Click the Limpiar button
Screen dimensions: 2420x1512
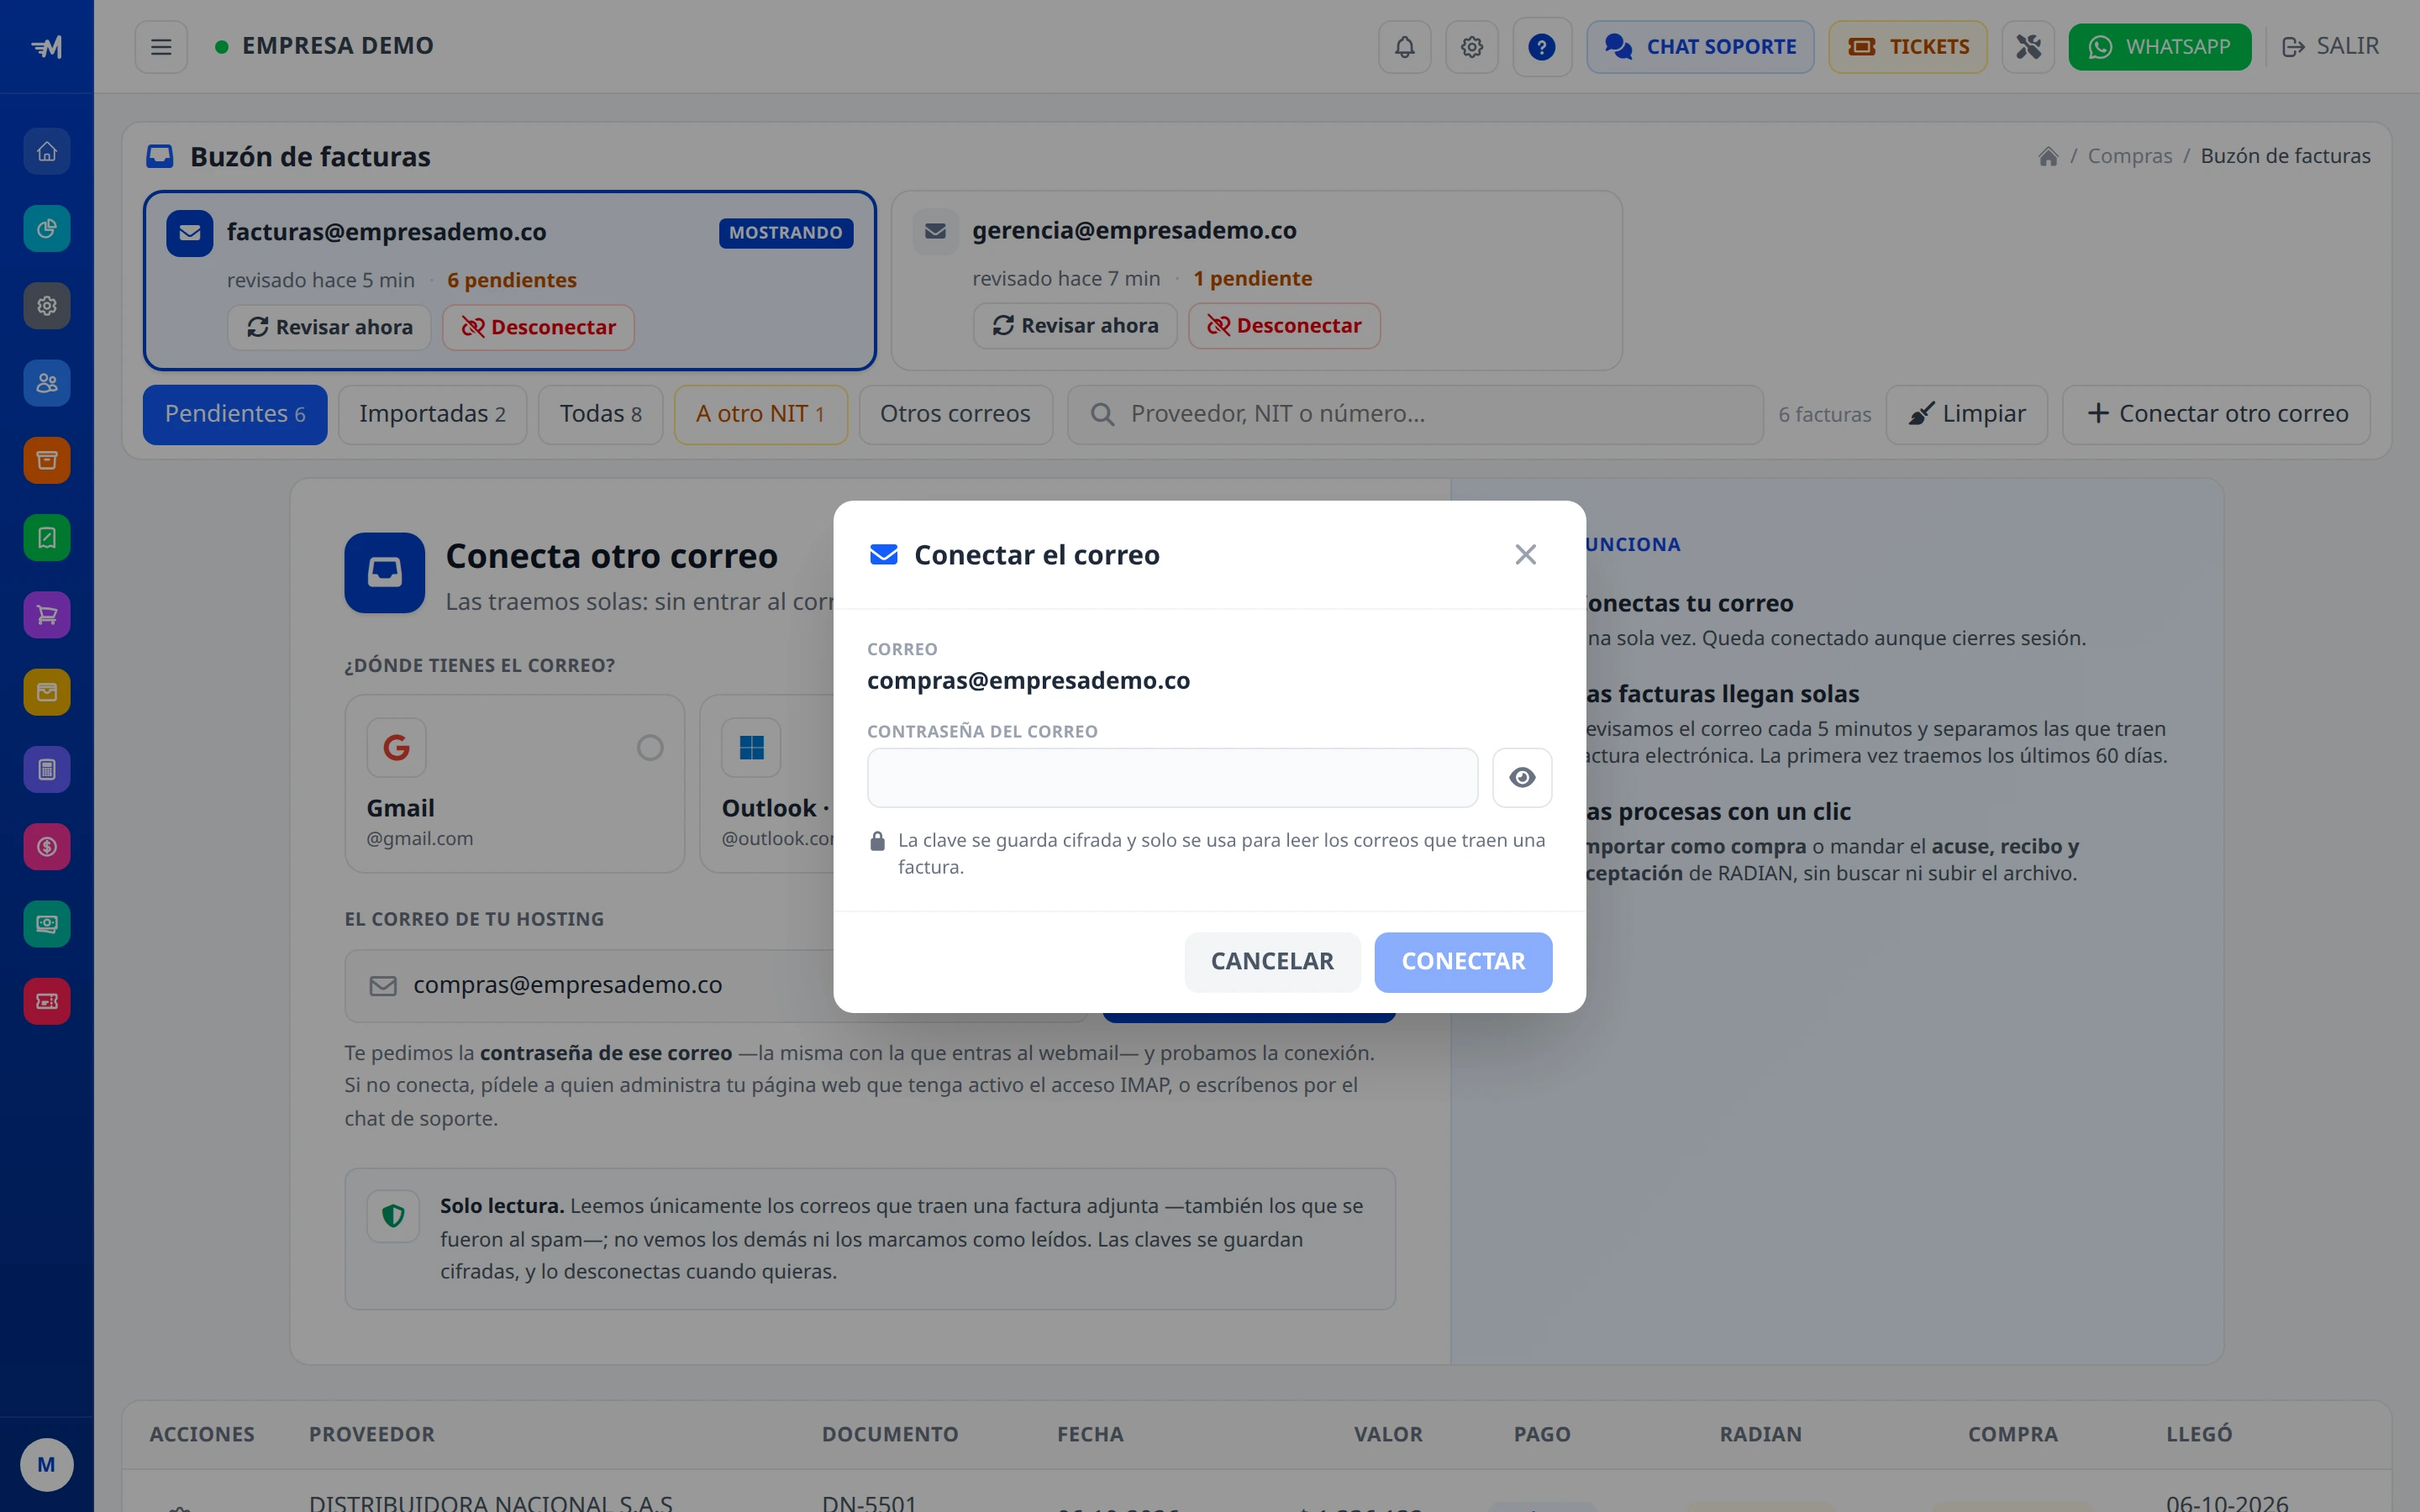(1966, 414)
